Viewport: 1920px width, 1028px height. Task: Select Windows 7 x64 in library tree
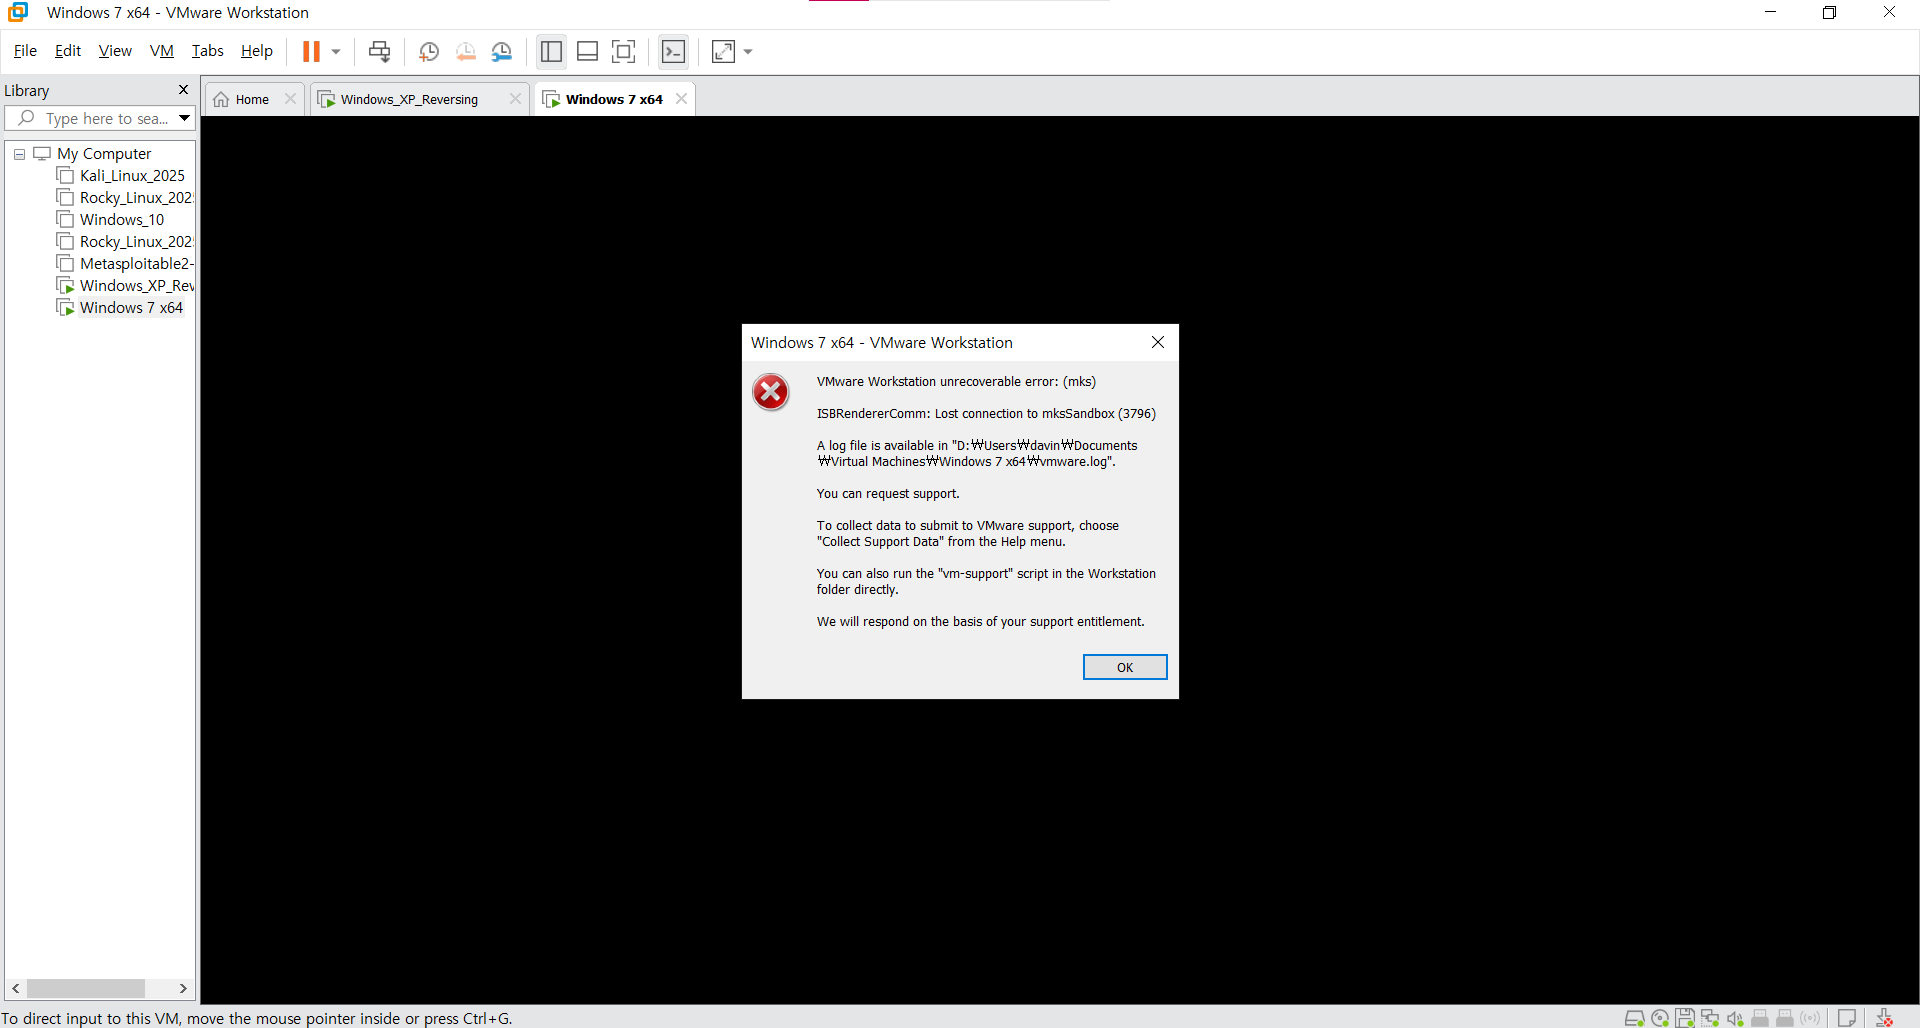131,308
